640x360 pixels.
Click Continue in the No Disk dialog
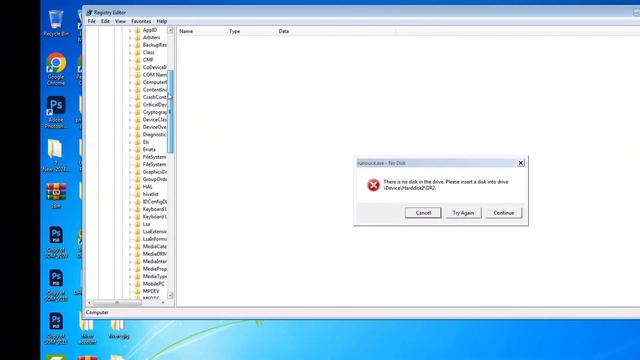(504, 213)
